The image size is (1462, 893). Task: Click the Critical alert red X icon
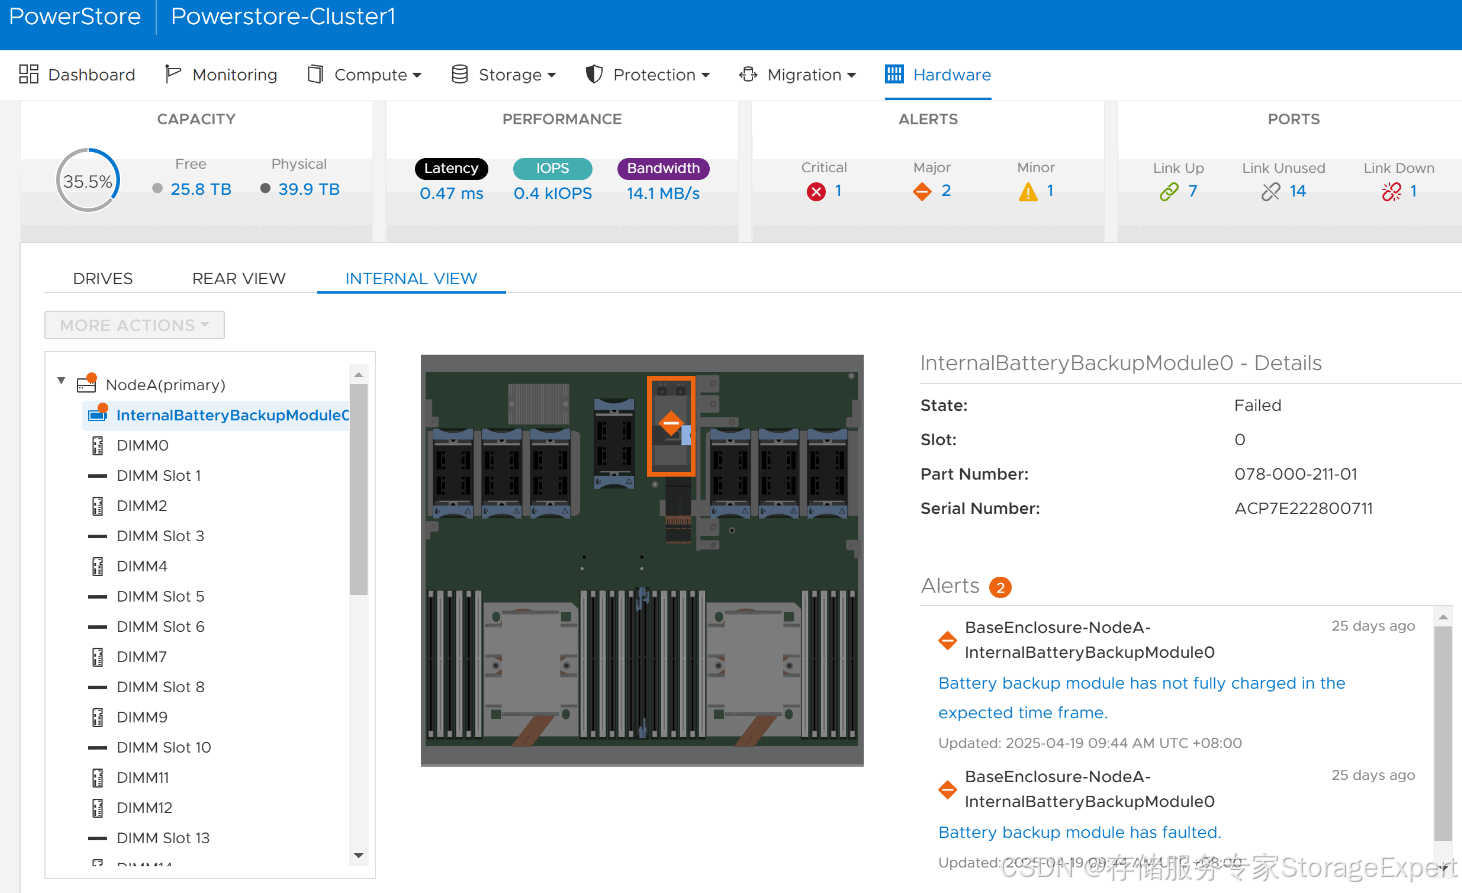coord(817,191)
